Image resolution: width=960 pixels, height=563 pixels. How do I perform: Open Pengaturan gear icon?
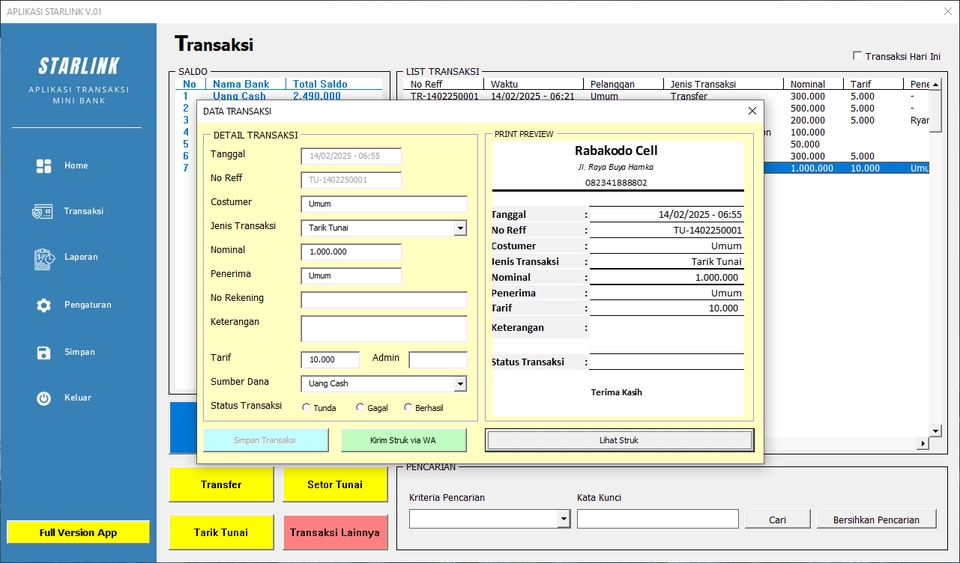43,305
